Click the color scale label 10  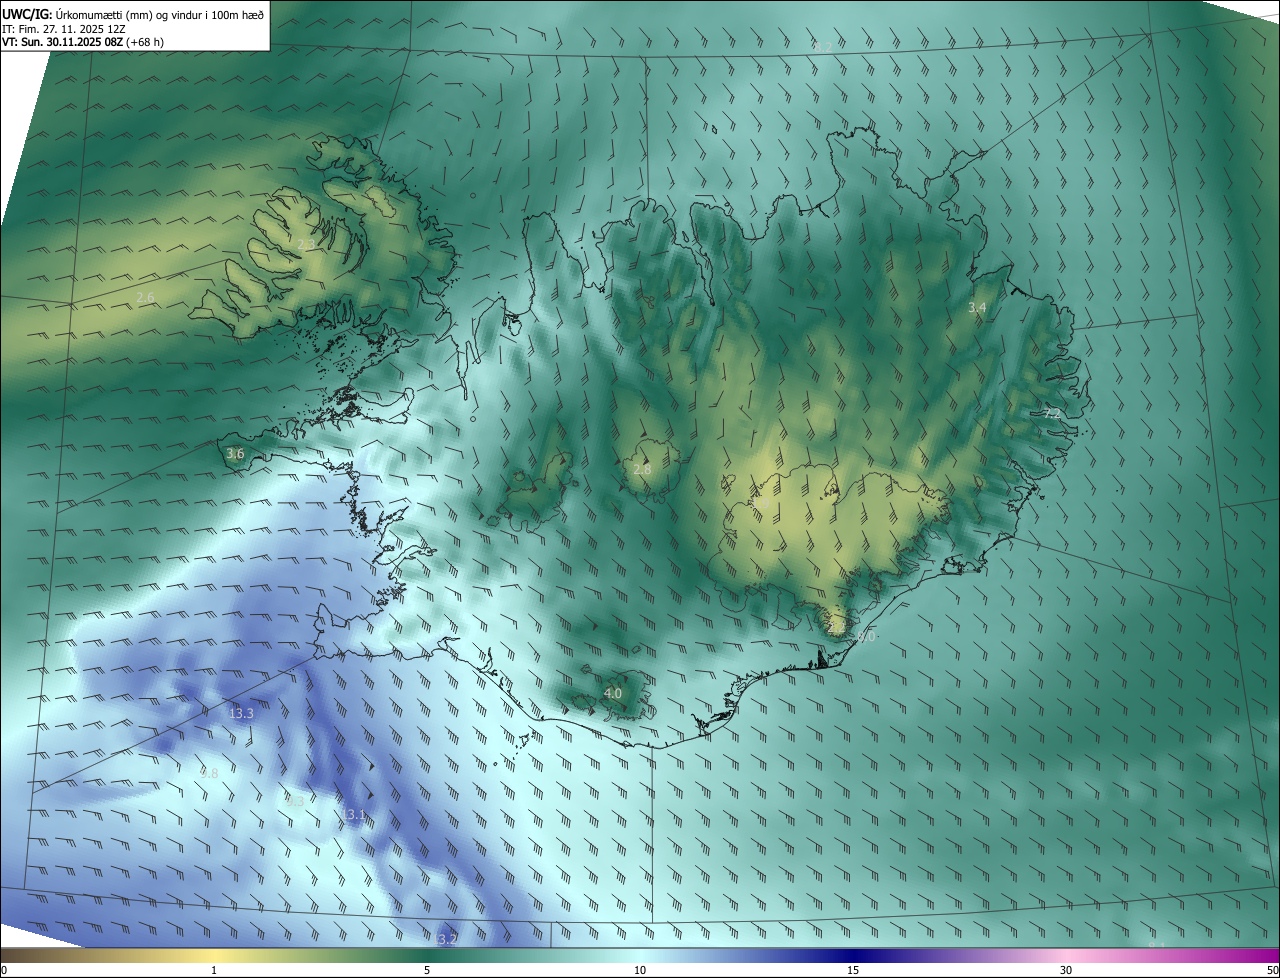pos(640,970)
